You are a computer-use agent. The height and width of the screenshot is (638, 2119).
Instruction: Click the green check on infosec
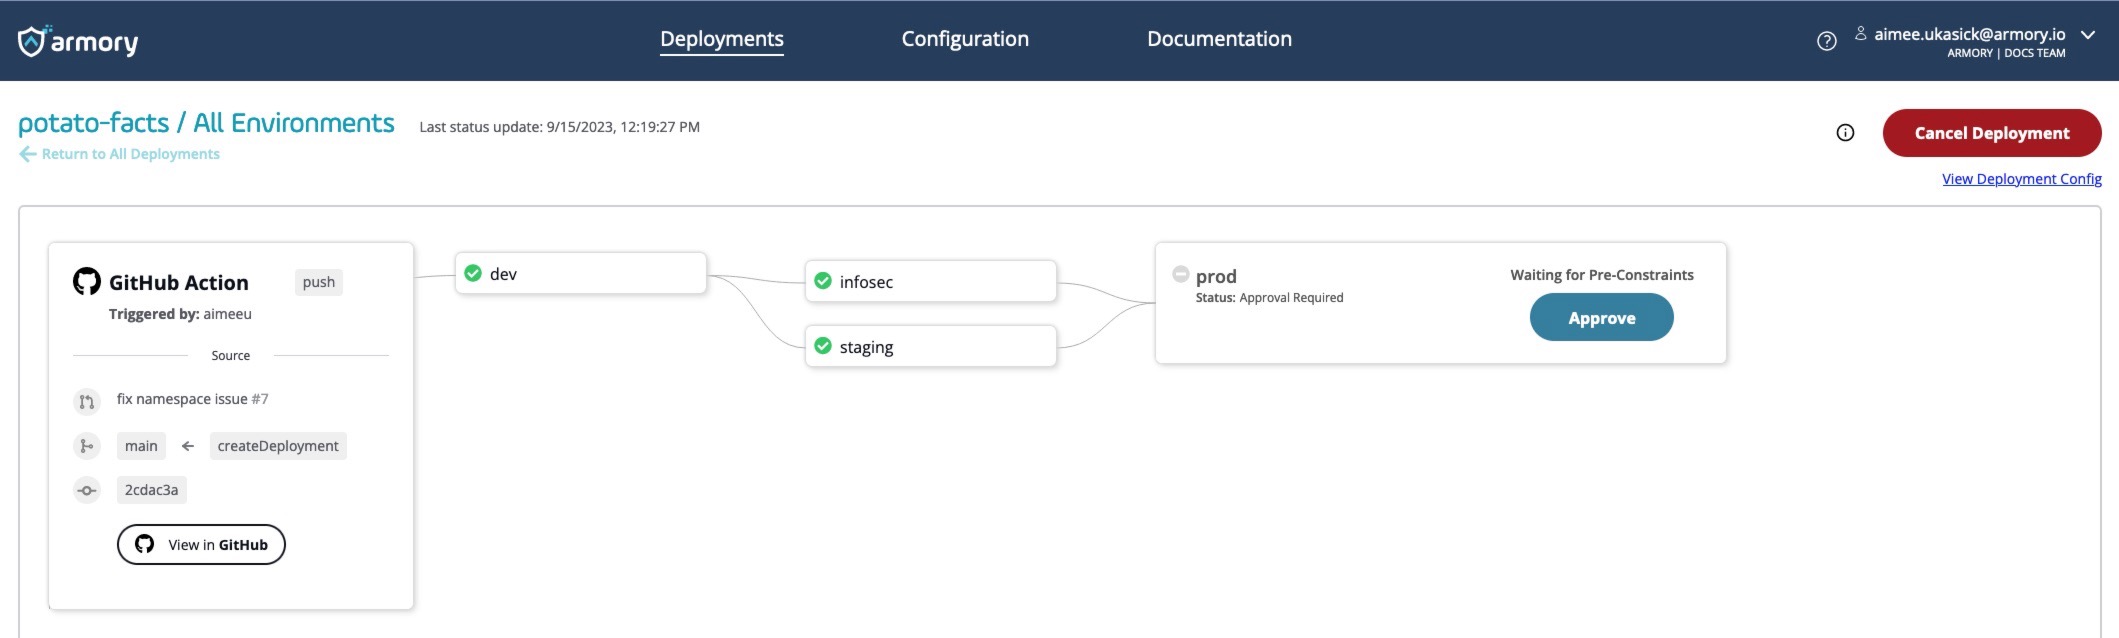[823, 281]
